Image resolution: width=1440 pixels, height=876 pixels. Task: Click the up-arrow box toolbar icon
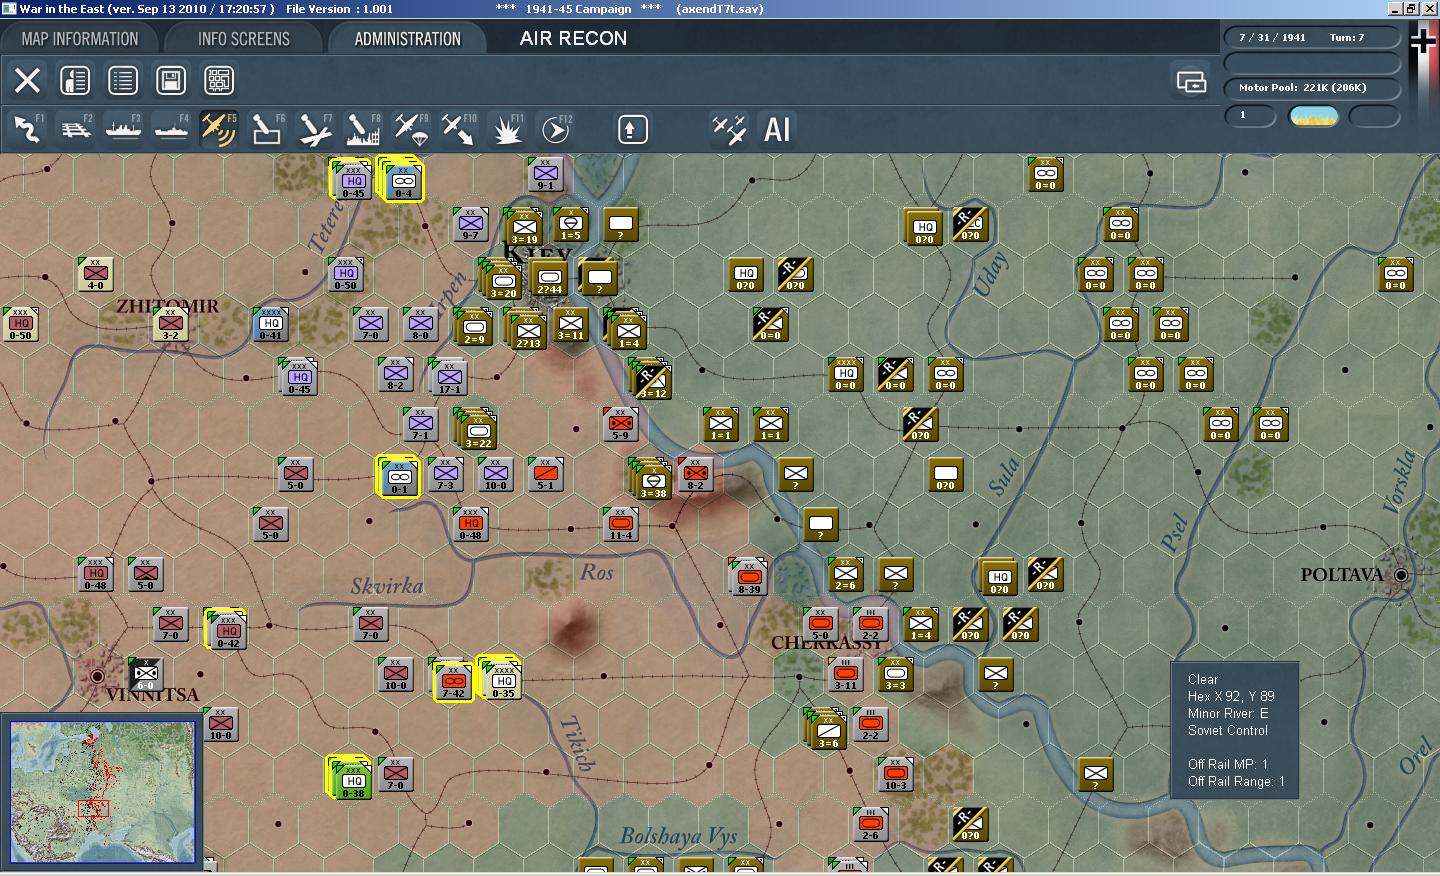click(632, 130)
